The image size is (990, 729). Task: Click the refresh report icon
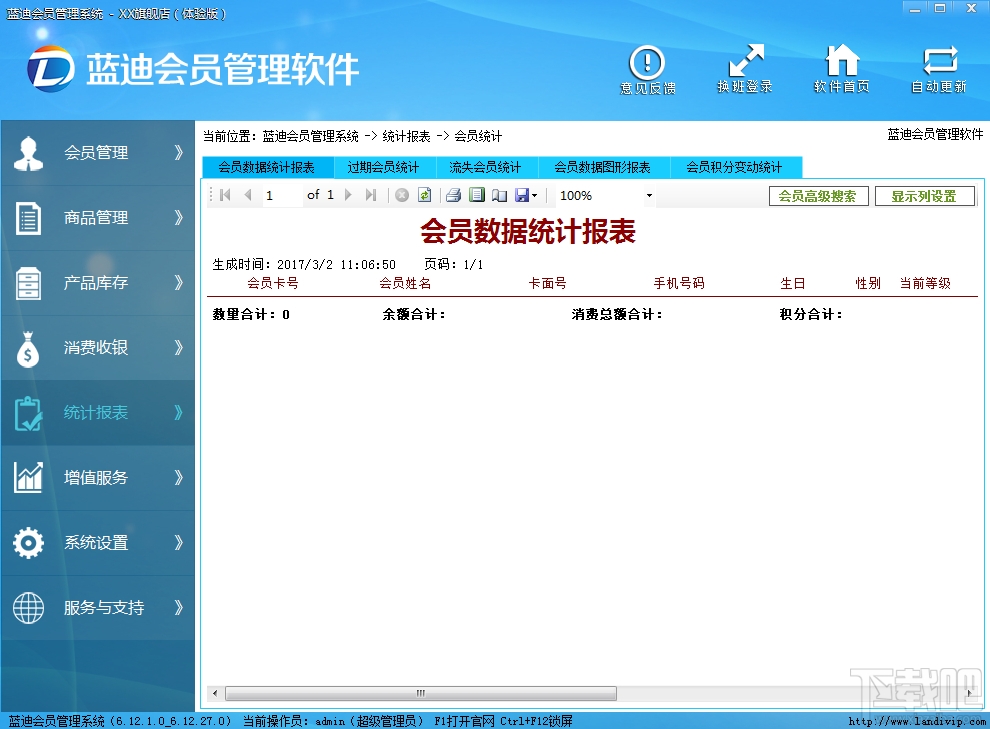point(424,195)
